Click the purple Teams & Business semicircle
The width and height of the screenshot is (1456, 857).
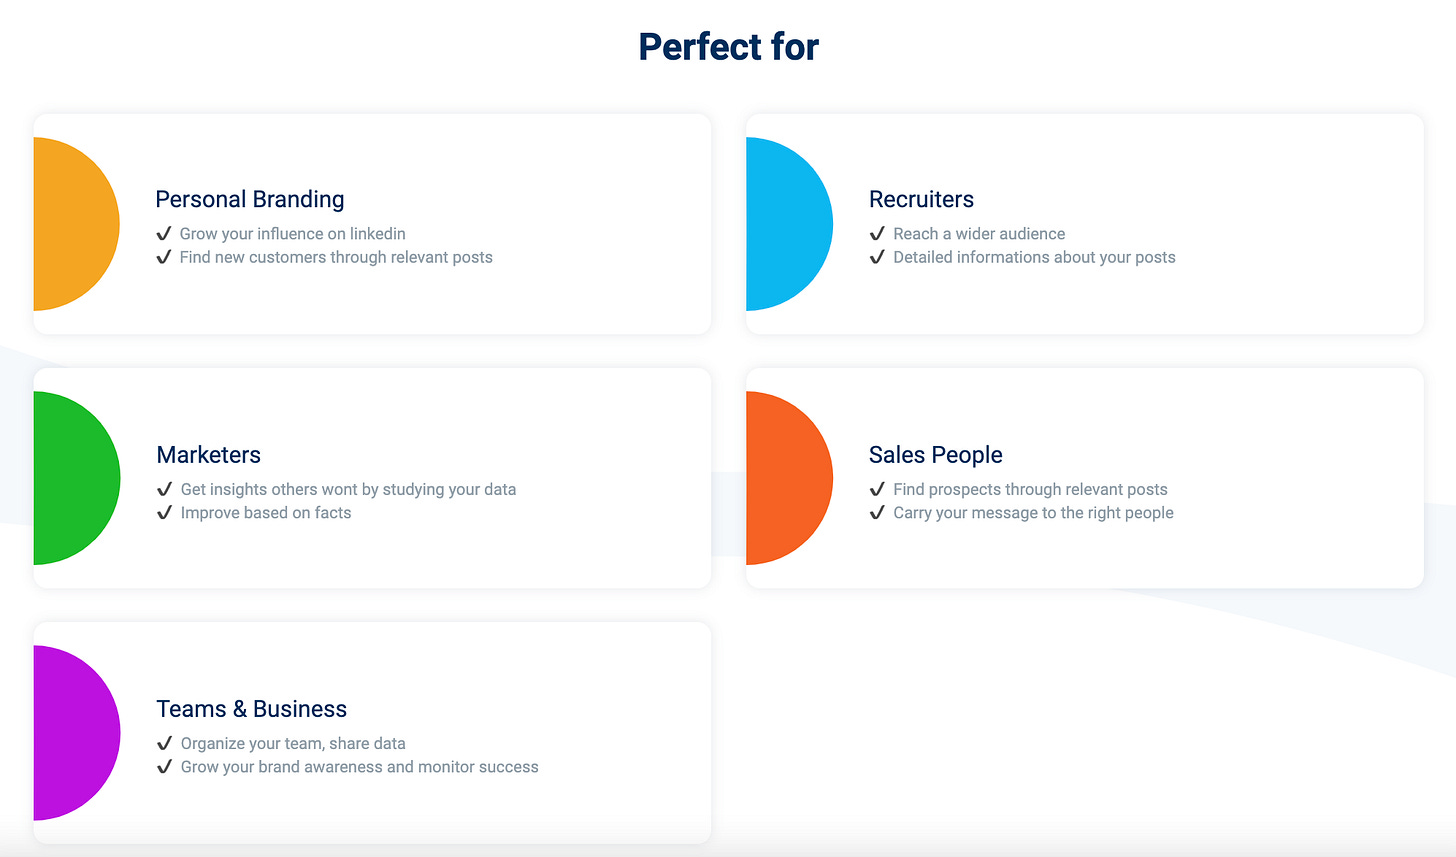76,733
